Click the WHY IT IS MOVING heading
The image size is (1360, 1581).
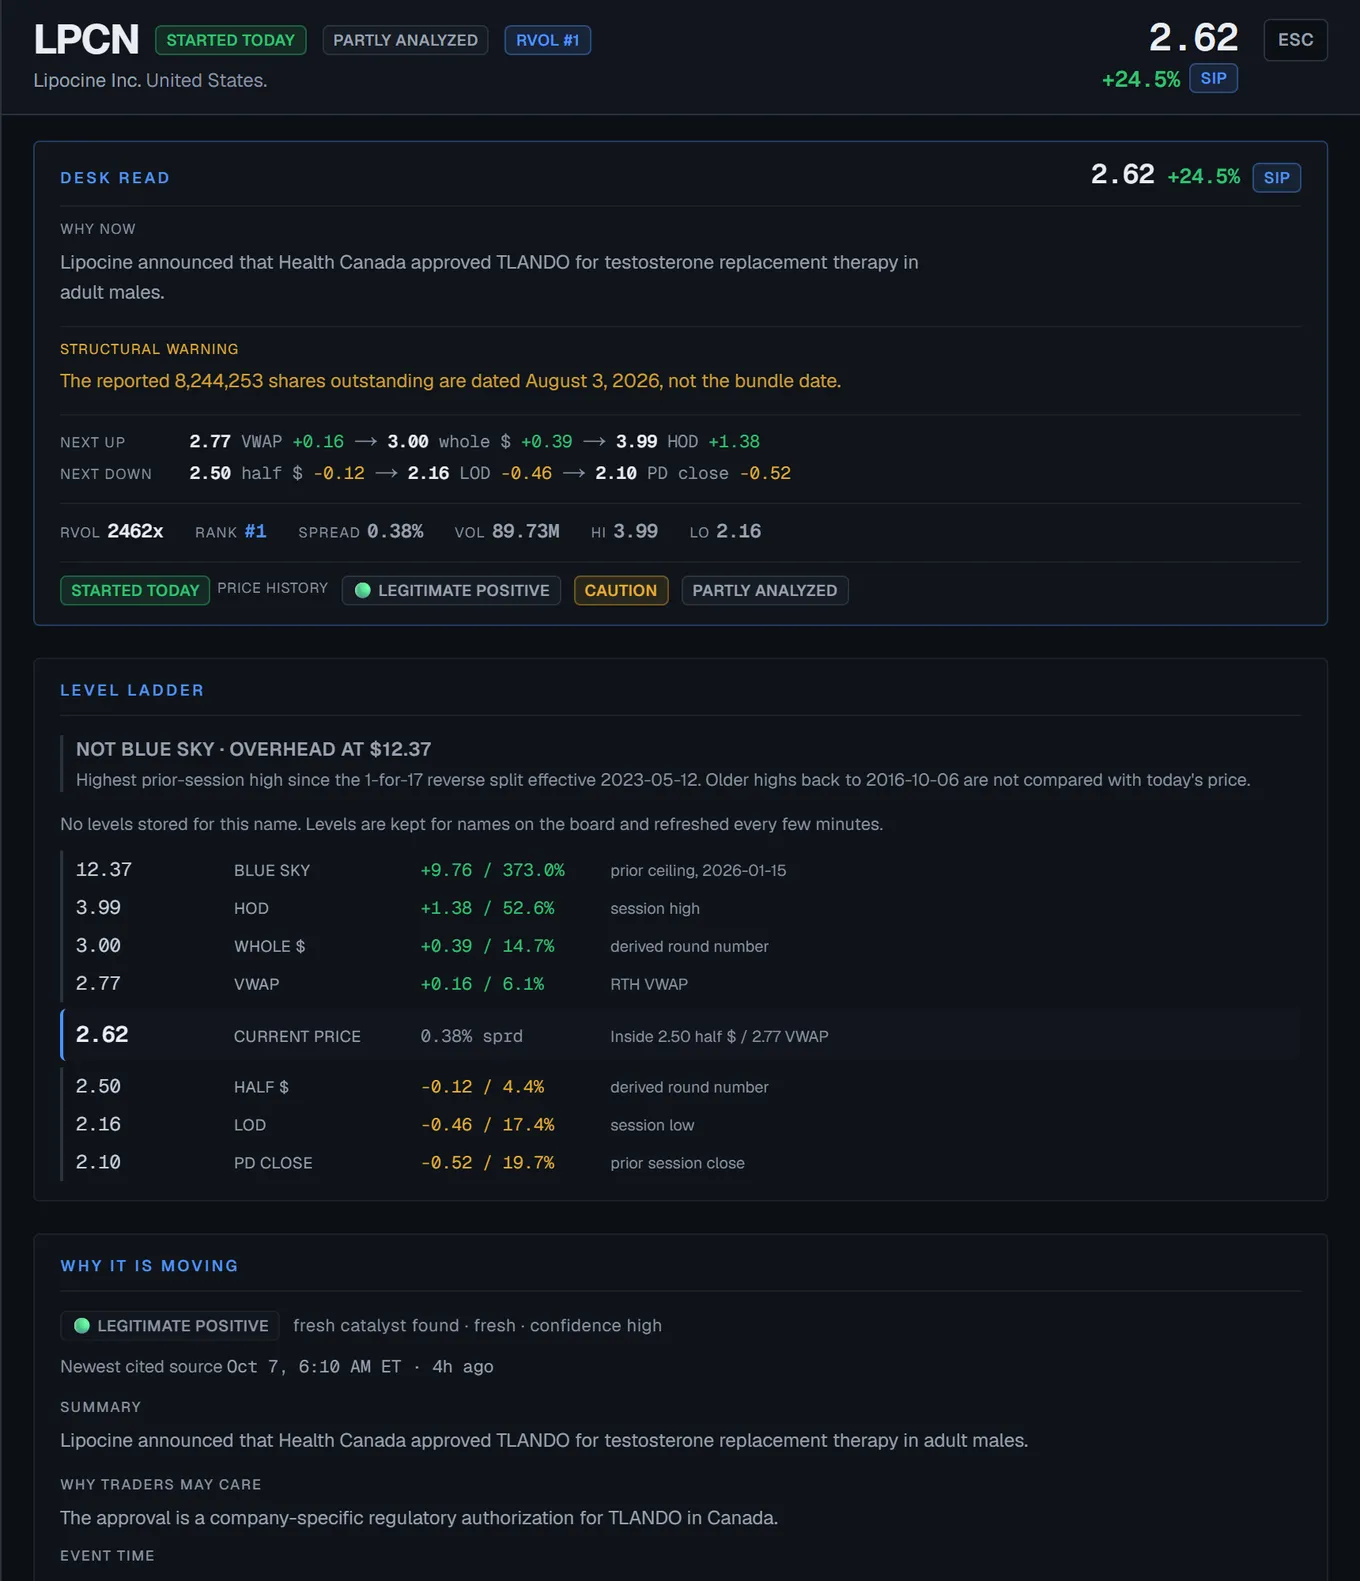pos(149,1266)
